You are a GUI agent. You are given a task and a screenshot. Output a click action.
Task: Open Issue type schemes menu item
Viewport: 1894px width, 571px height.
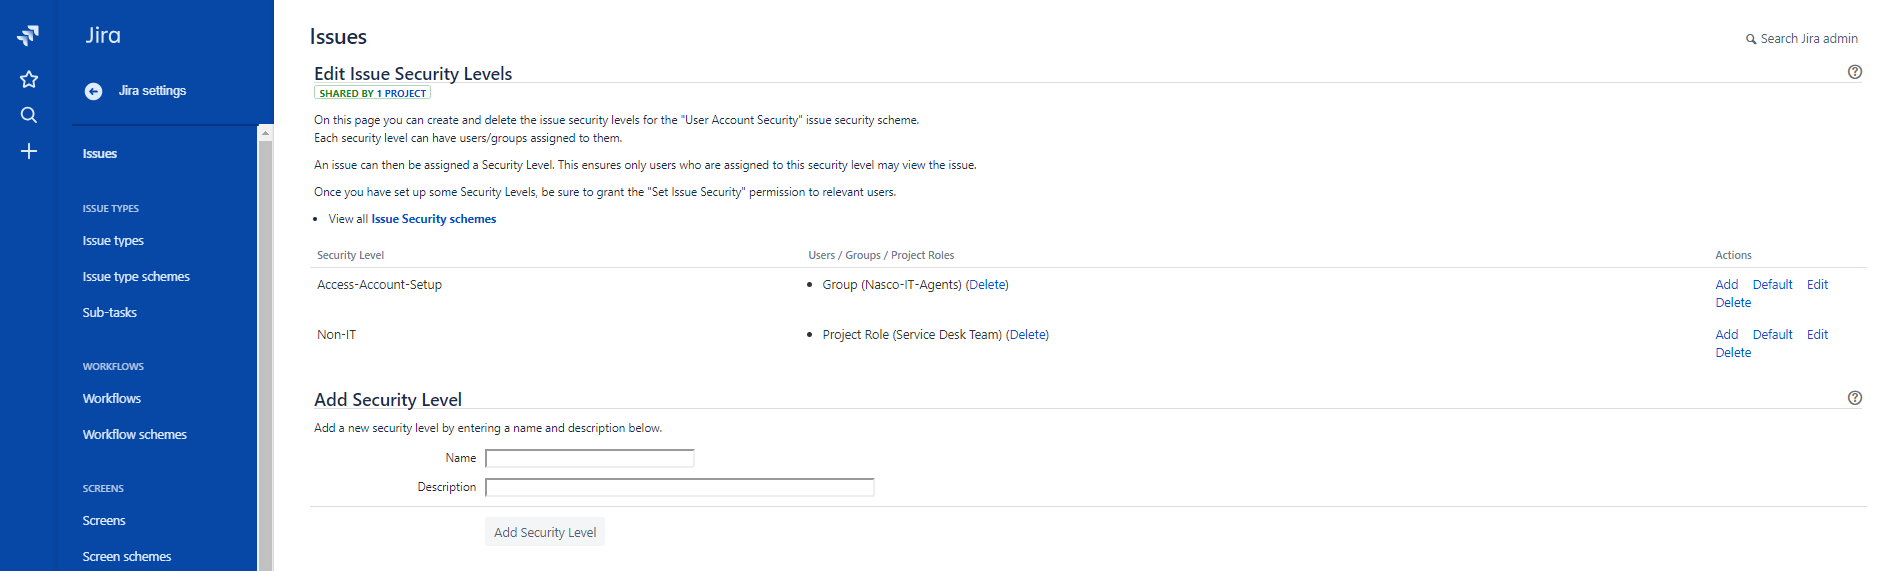pyautogui.click(x=136, y=277)
